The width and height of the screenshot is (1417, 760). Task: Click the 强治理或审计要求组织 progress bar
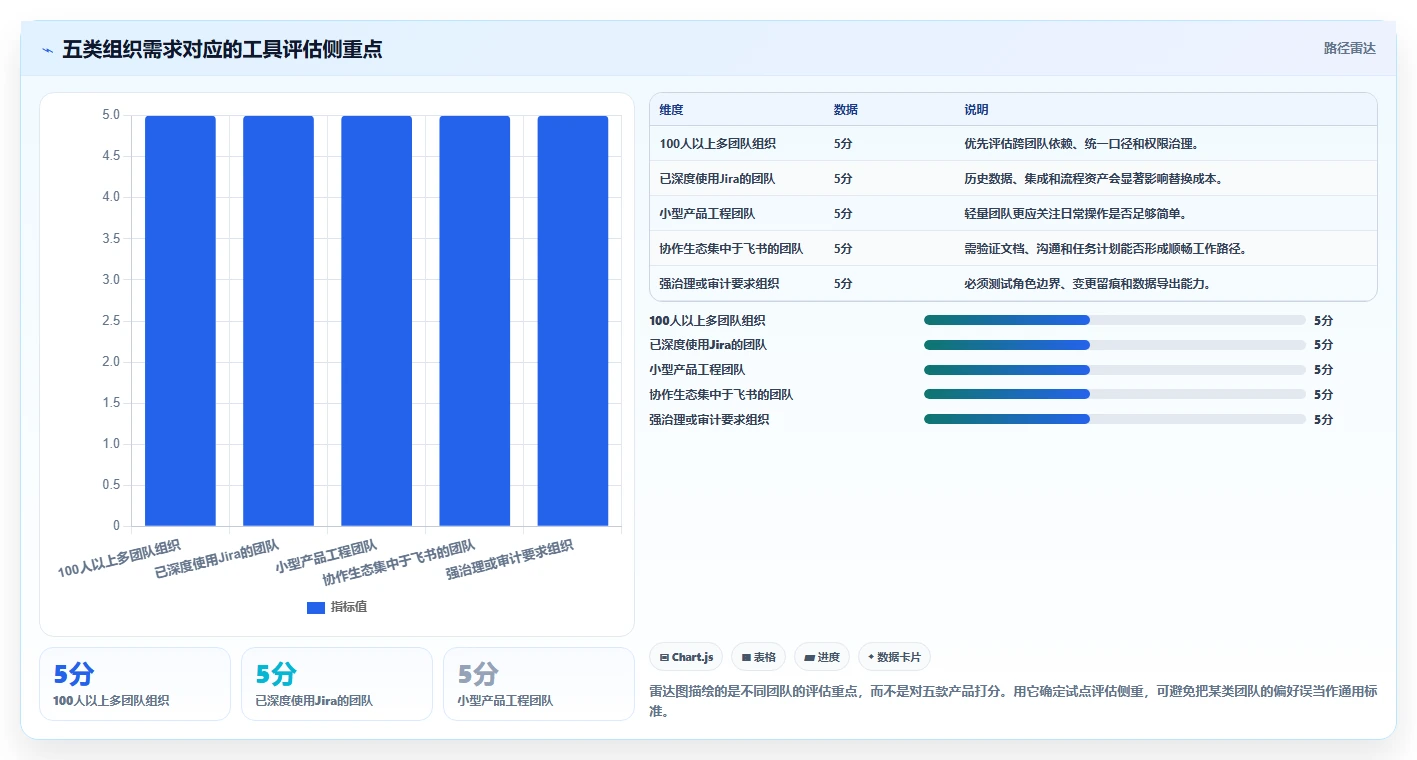[1115, 419]
